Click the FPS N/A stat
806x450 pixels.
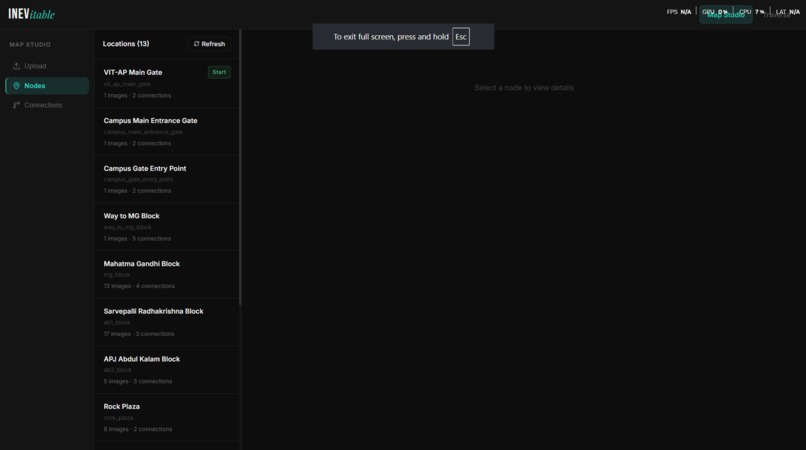pos(679,12)
